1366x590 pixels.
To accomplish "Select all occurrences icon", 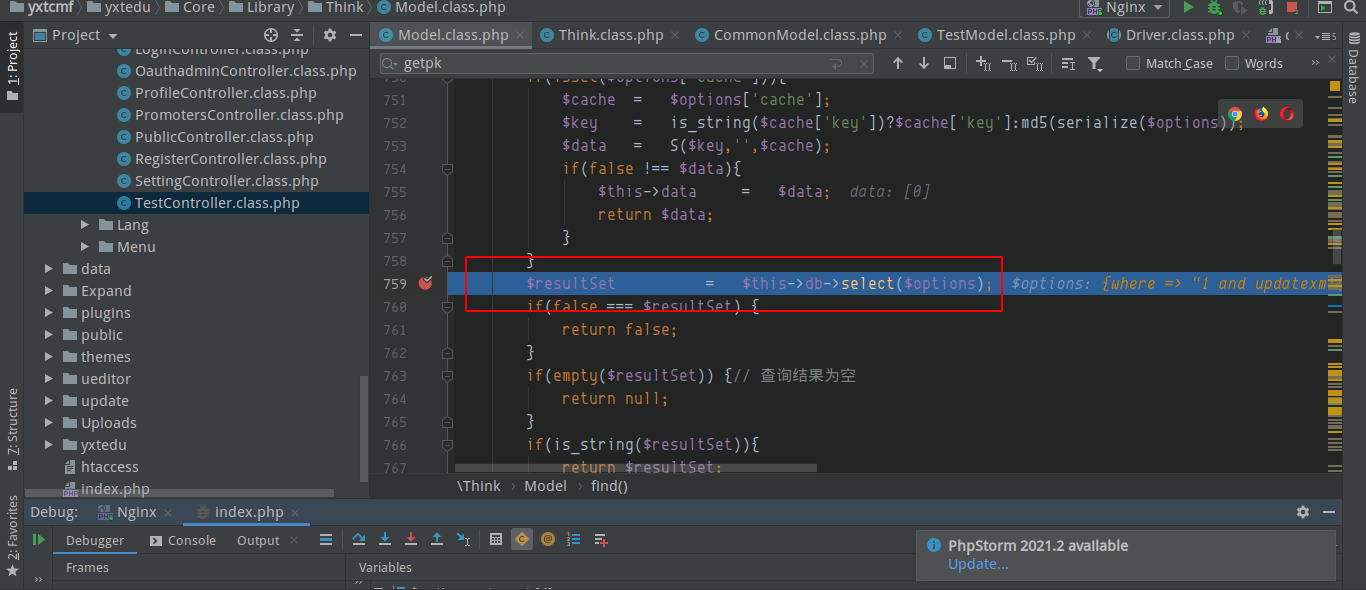I will pos(1035,63).
